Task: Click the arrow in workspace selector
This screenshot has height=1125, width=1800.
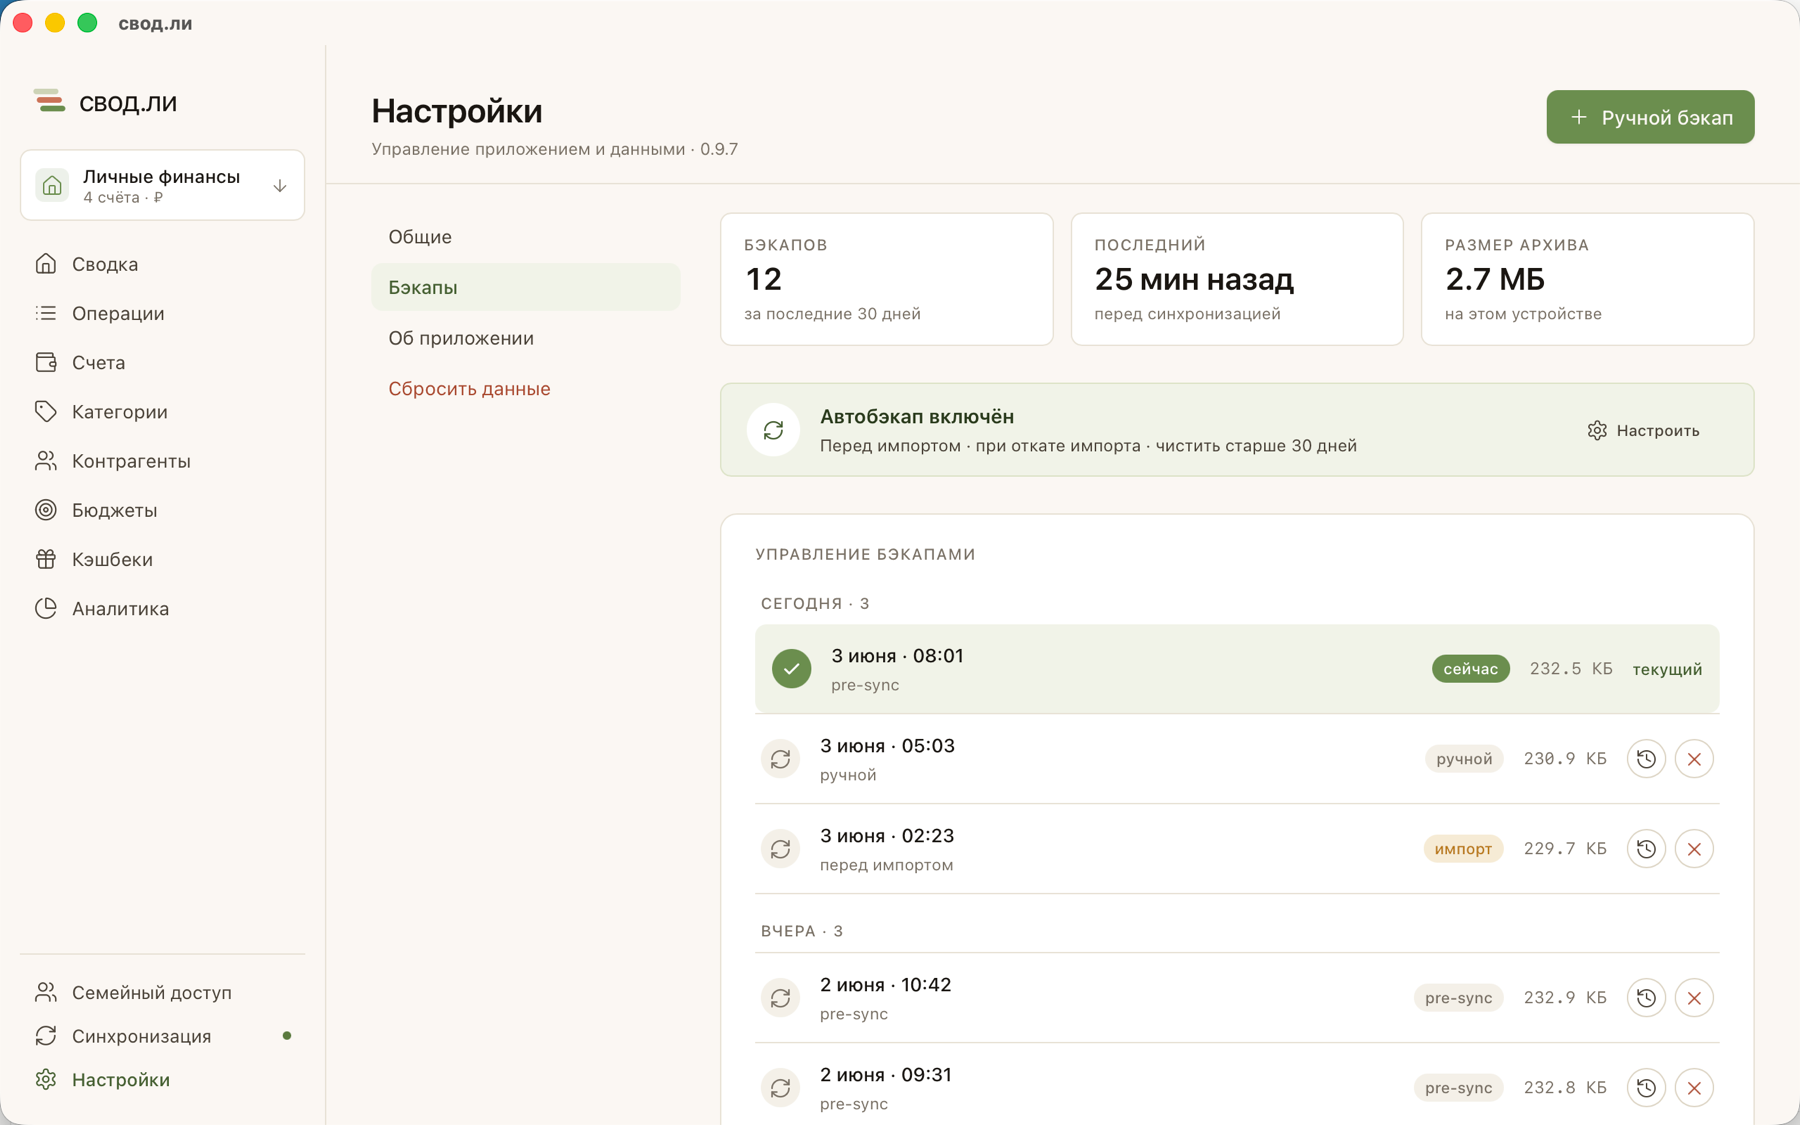Action: pos(280,186)
